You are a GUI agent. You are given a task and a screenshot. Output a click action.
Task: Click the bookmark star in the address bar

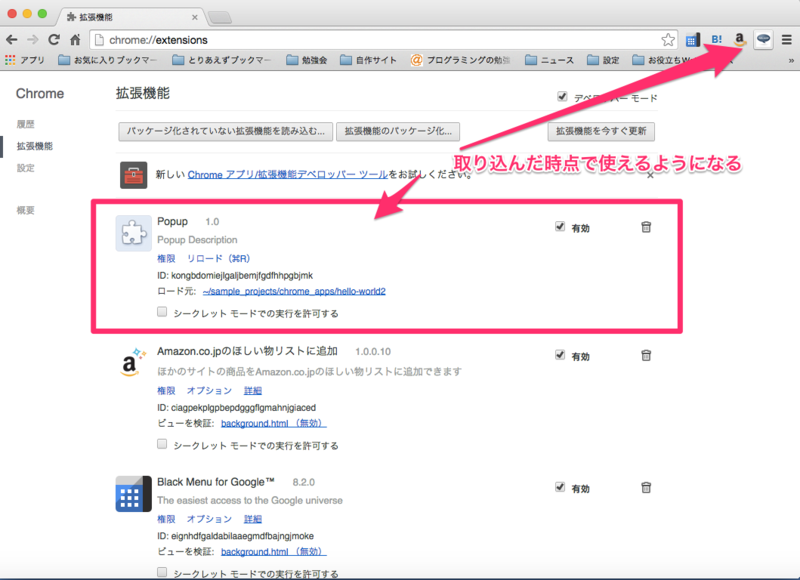coord(667,39)
